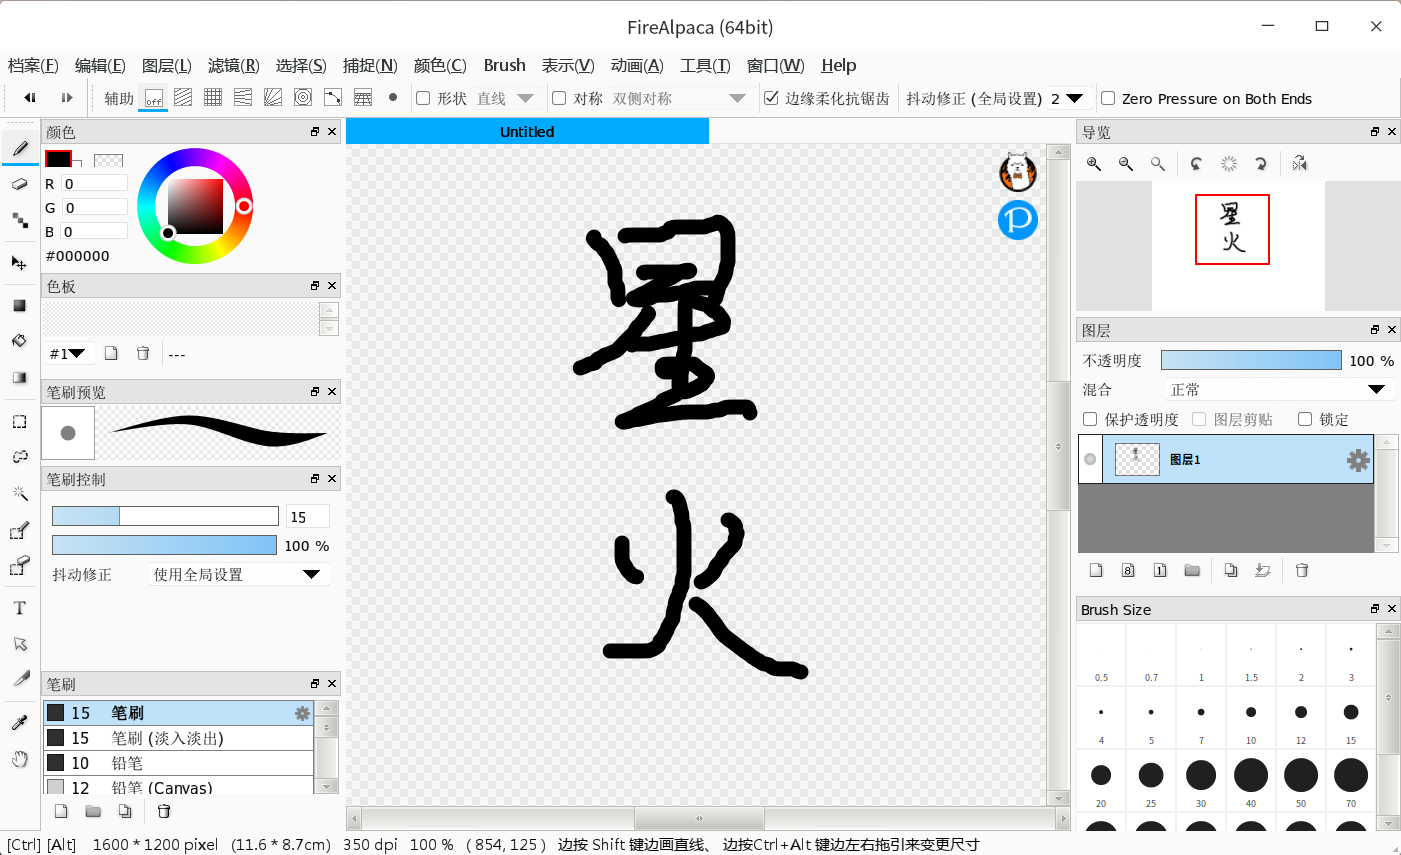This screenshot has height=855, width=1401.
Task: Select the Bucket fill tool
Action: (19, 341)
